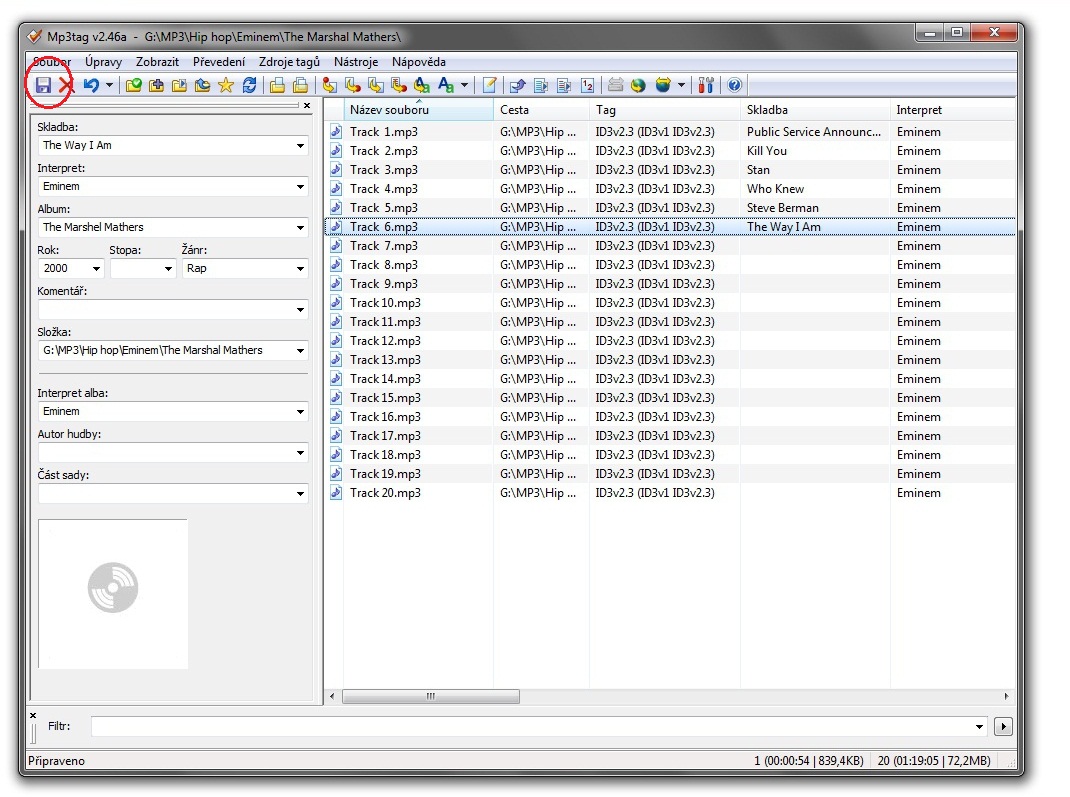Viewport: 1070px width, 797px height.
Task: Click the file list scroll left arrow
Action: [332, 696]
